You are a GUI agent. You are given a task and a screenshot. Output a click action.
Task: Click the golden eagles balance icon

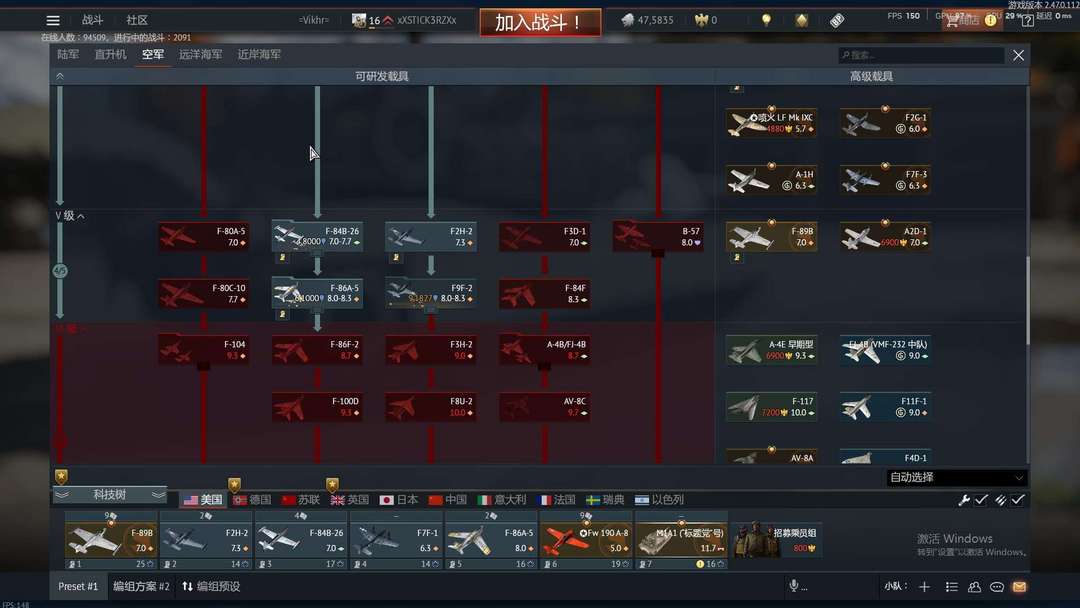click(x=701, y=21)
